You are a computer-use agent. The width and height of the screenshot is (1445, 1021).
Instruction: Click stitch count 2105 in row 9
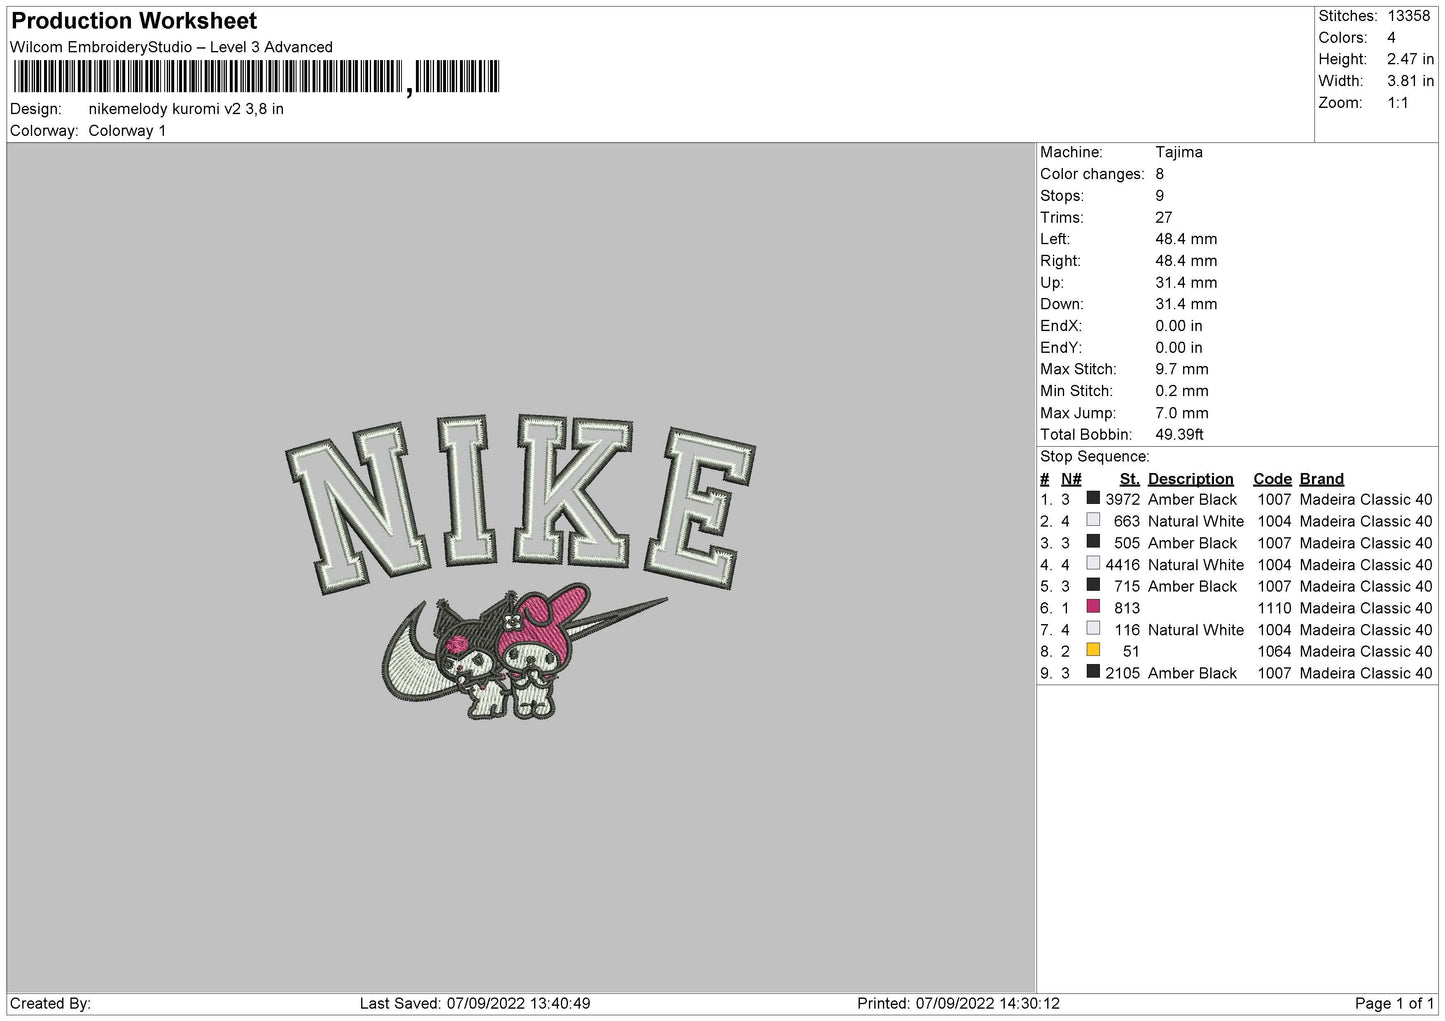pyautogui.click(x=1122, y=674)
